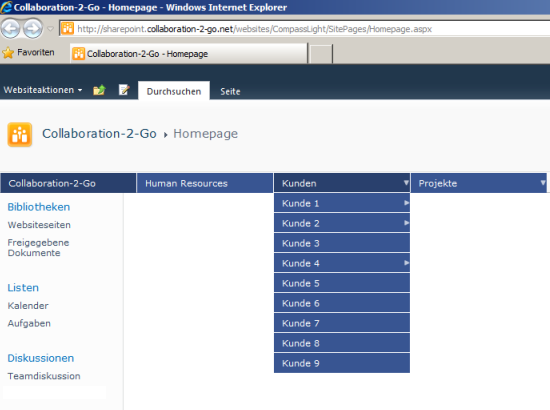The height and width of the screenshot is (410, 550).
Task: Choose Kunde 1 from the menu
Action: (x=342, y=203)
